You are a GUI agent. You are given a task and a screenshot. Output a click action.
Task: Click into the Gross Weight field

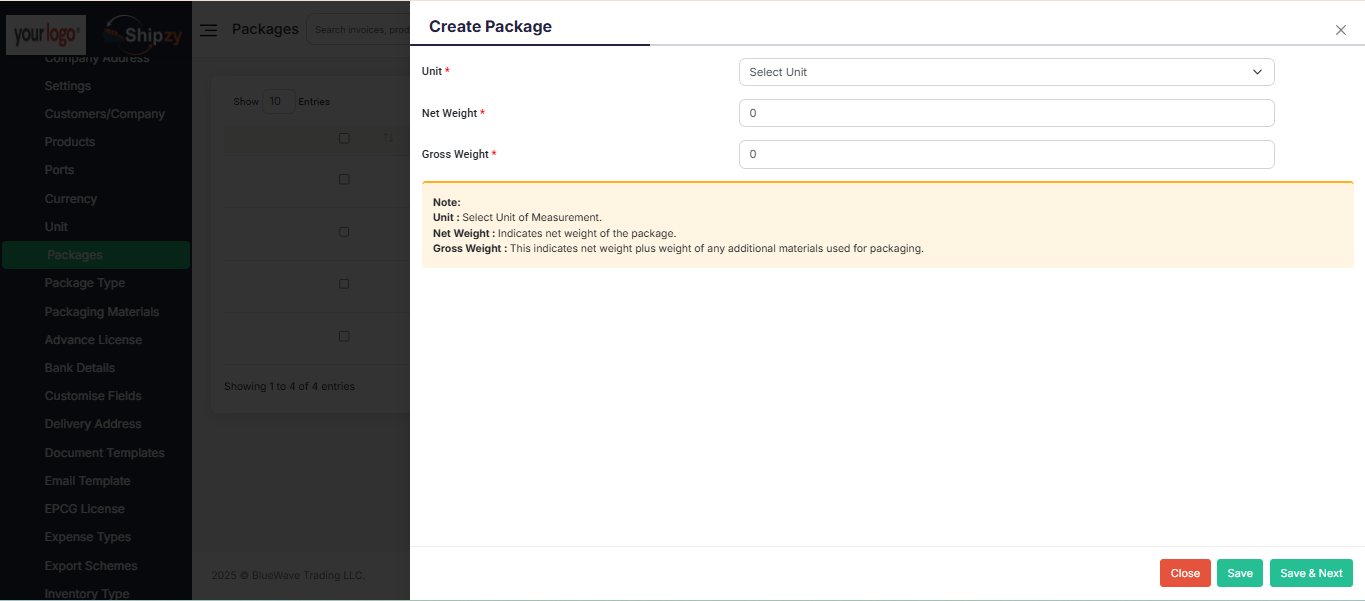tap(1006, 154)
